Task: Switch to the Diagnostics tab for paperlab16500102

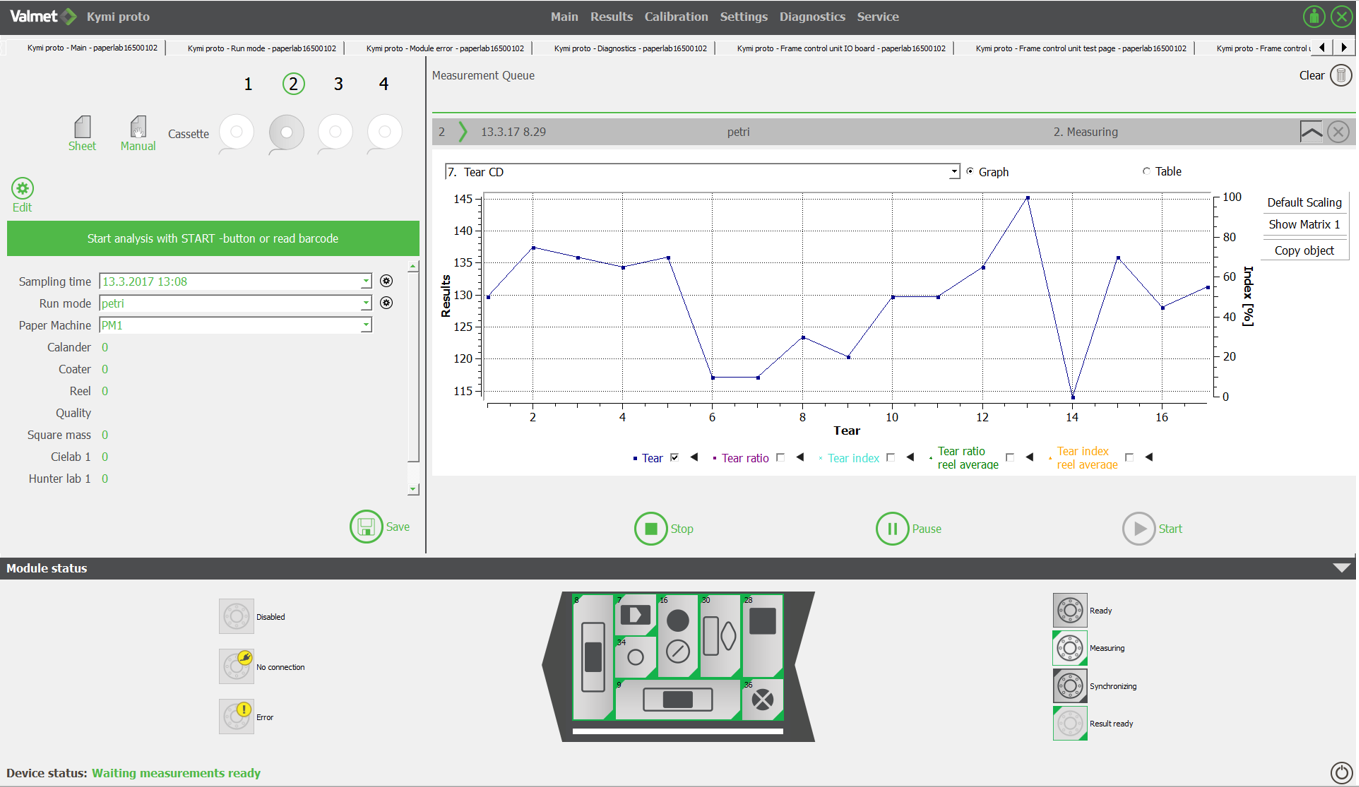Action: 630,48
